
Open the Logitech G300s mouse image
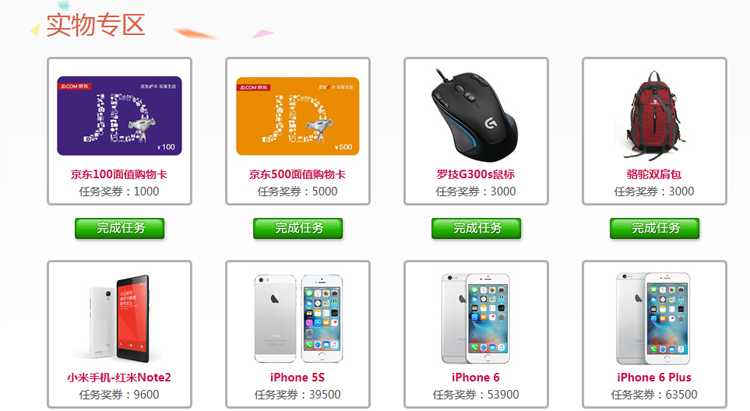[474, 115]
